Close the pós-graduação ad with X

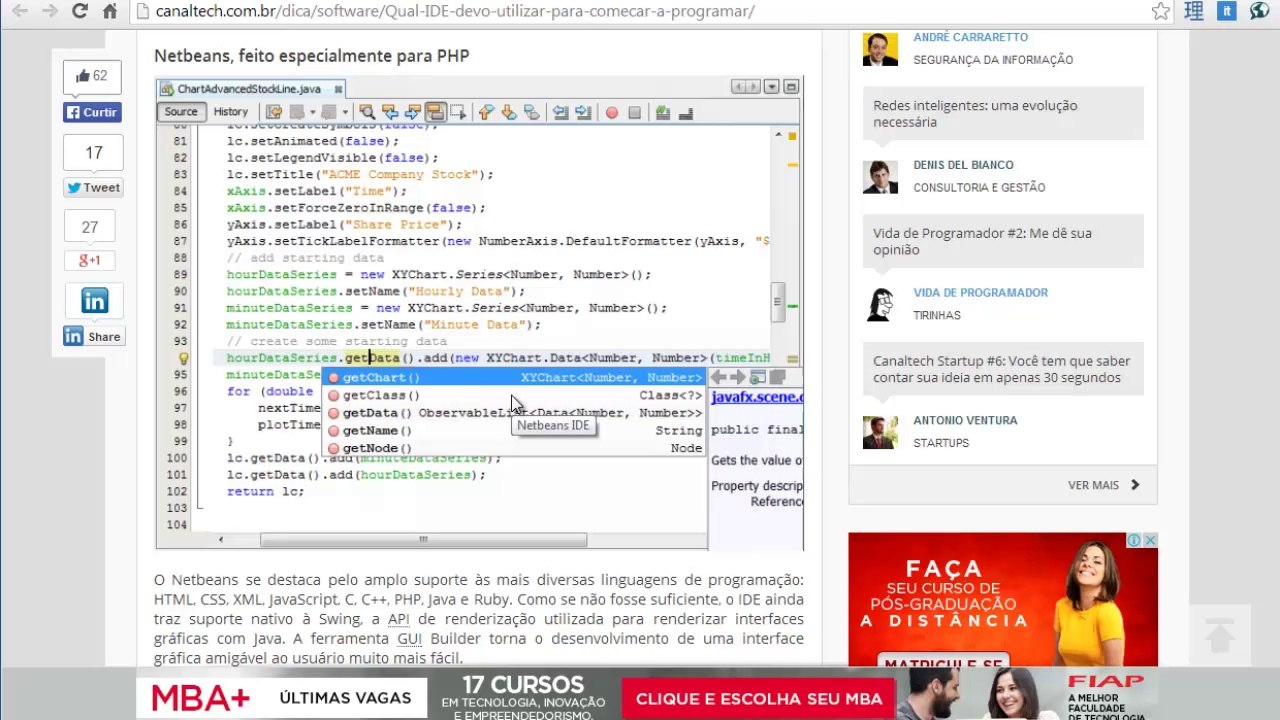click(1150, 540)
